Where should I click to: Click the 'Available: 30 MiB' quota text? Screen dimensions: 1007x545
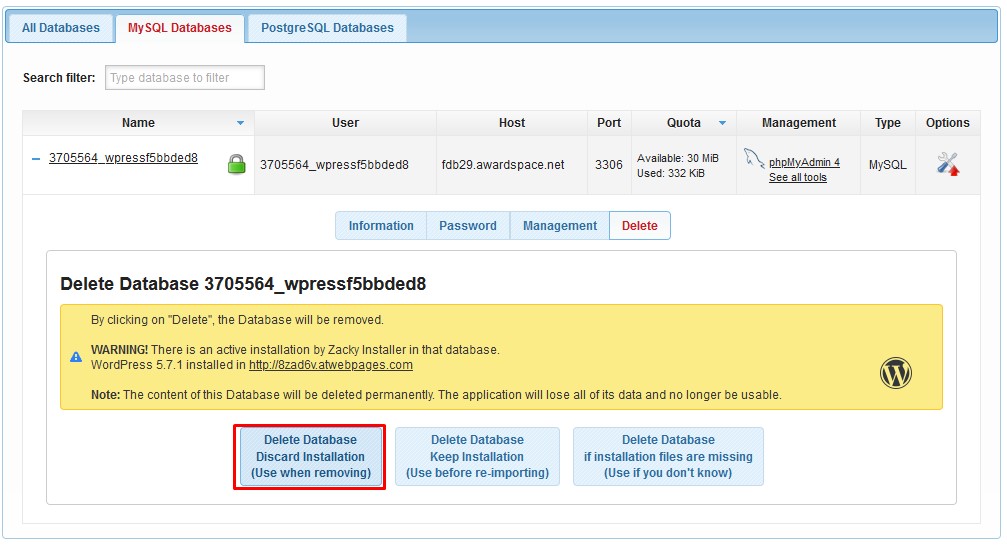(678, 158)
